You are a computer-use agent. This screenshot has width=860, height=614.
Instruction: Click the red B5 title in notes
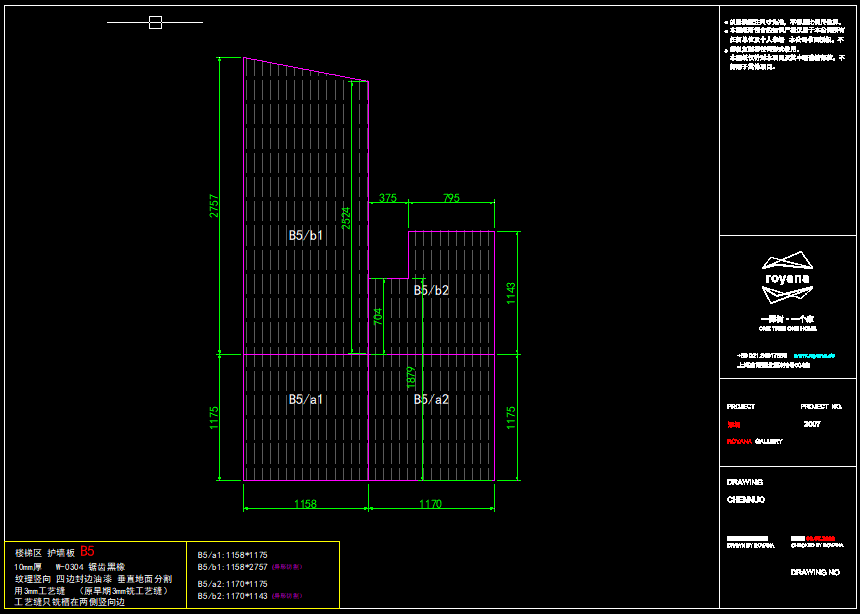tap(87, 551)
